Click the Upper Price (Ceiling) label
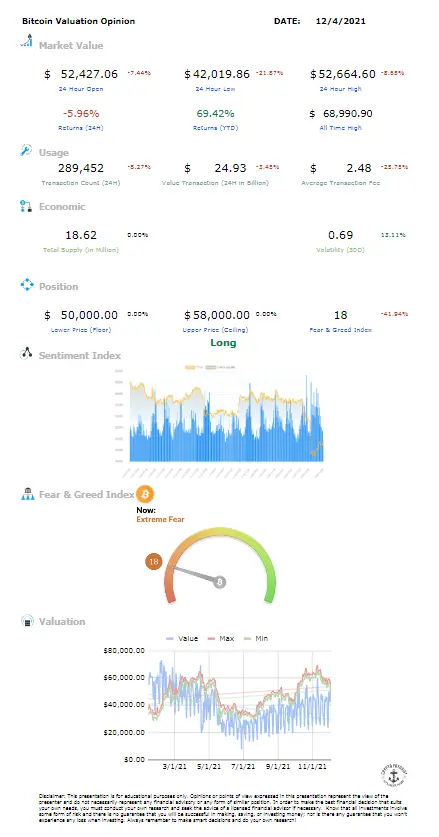 pyautogui.click(x=216, y=330)
